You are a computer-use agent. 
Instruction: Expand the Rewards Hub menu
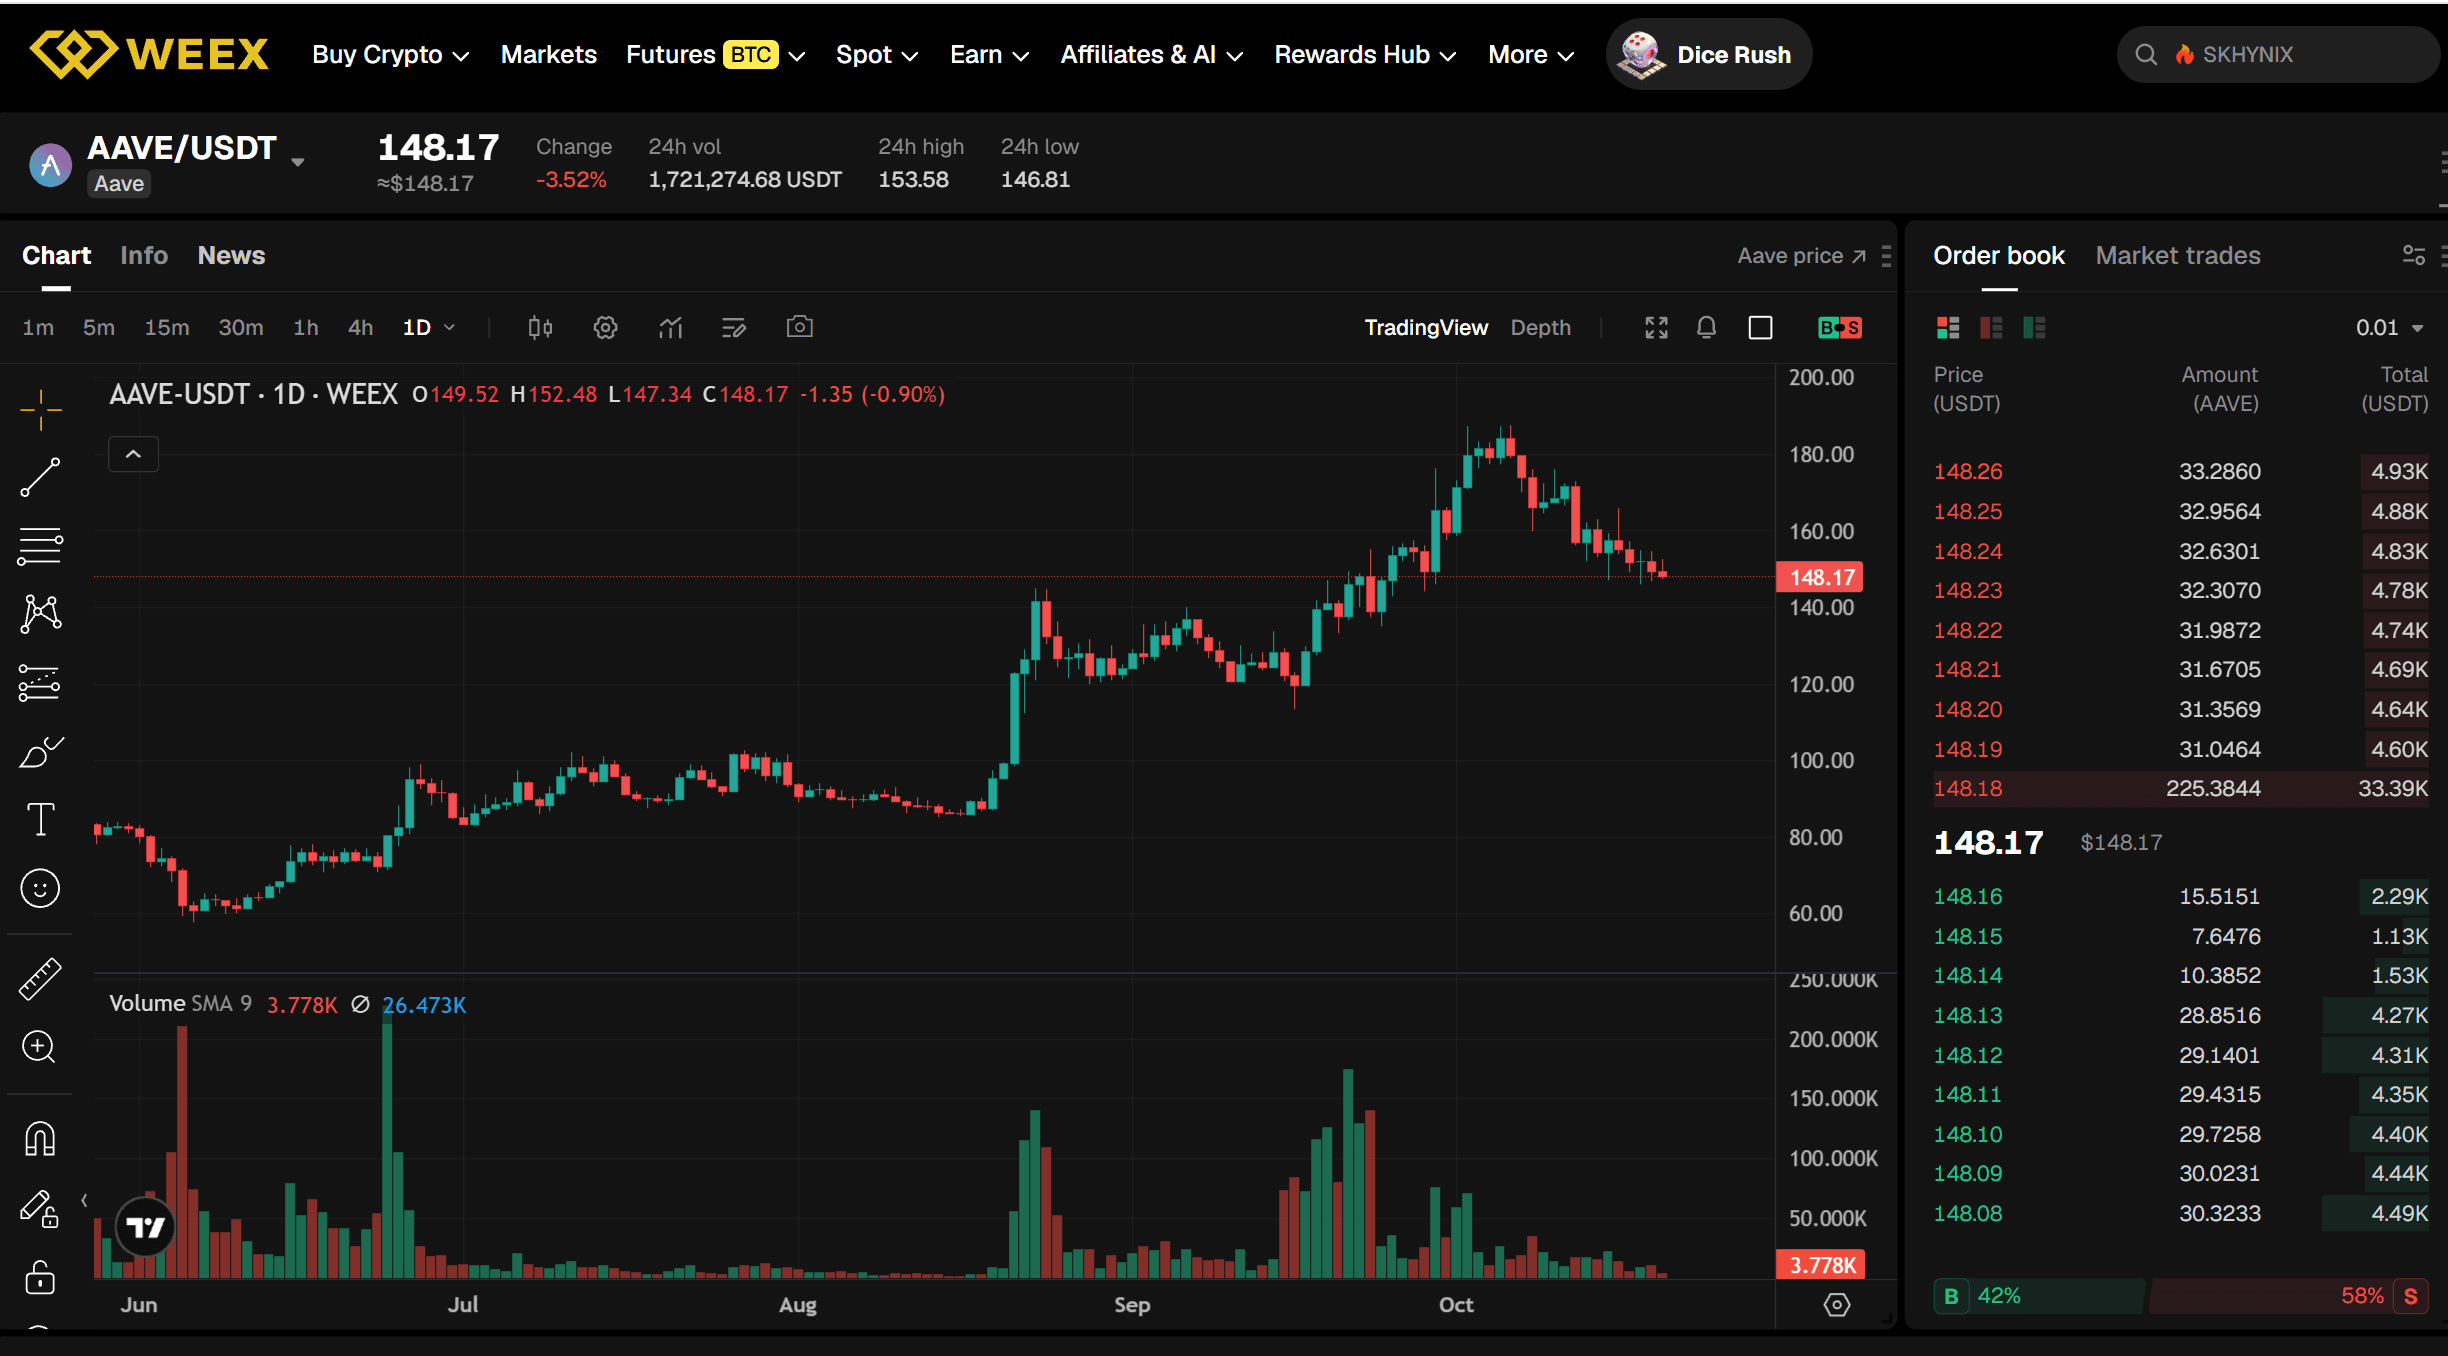[1364, 55]
